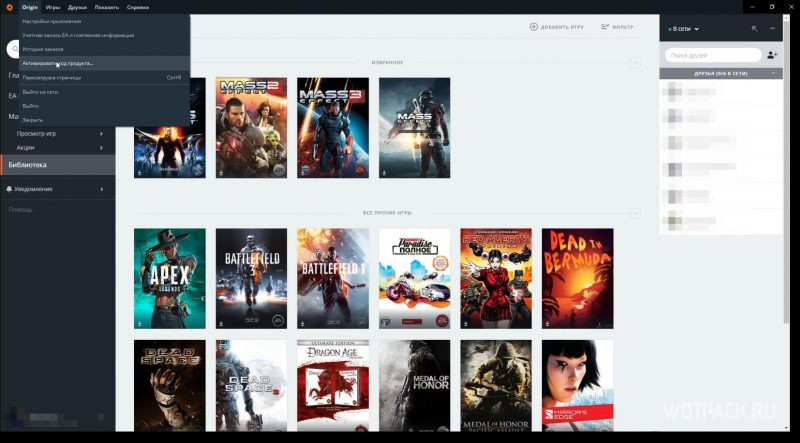The image size is (800, 443).
Task: Open the В сети status dropdown
Action: [x=684, y=29]
